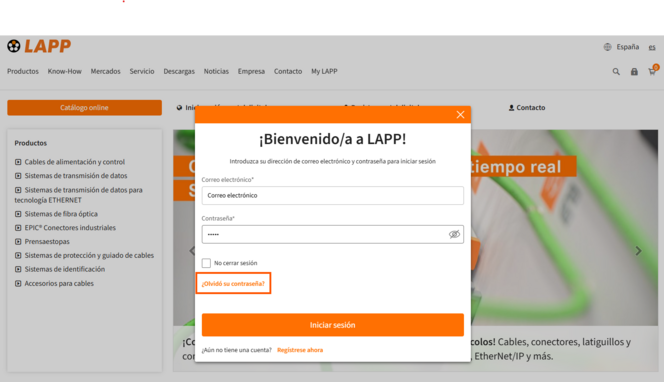Expand Prensaestopas category
Image resolution: width=664 pixels, height=382 pixels.
[x=42, y=242]
